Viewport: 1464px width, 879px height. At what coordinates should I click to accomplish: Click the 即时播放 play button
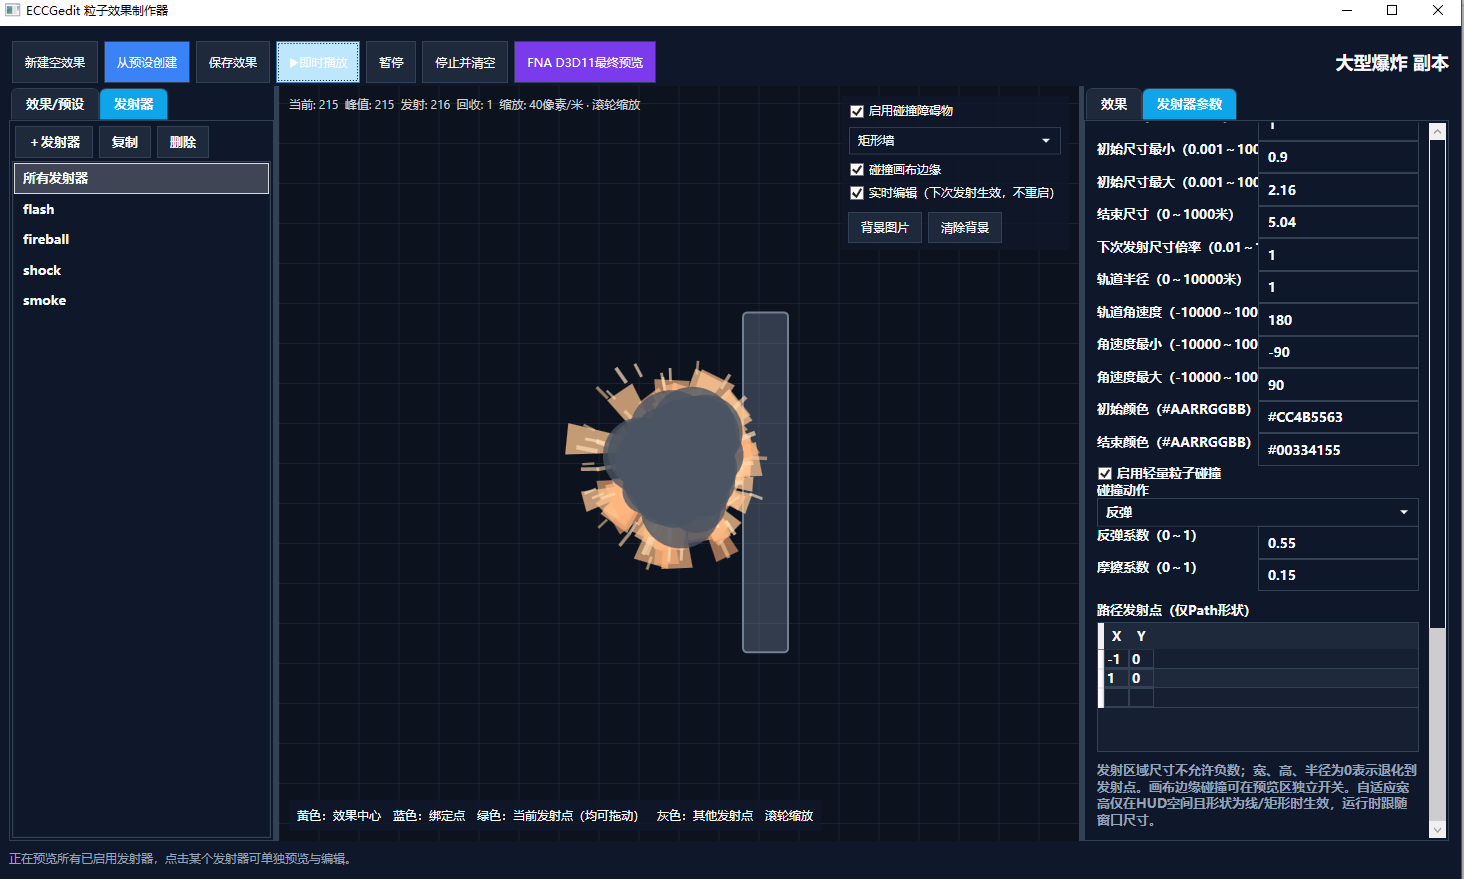(x=318, y=62)
